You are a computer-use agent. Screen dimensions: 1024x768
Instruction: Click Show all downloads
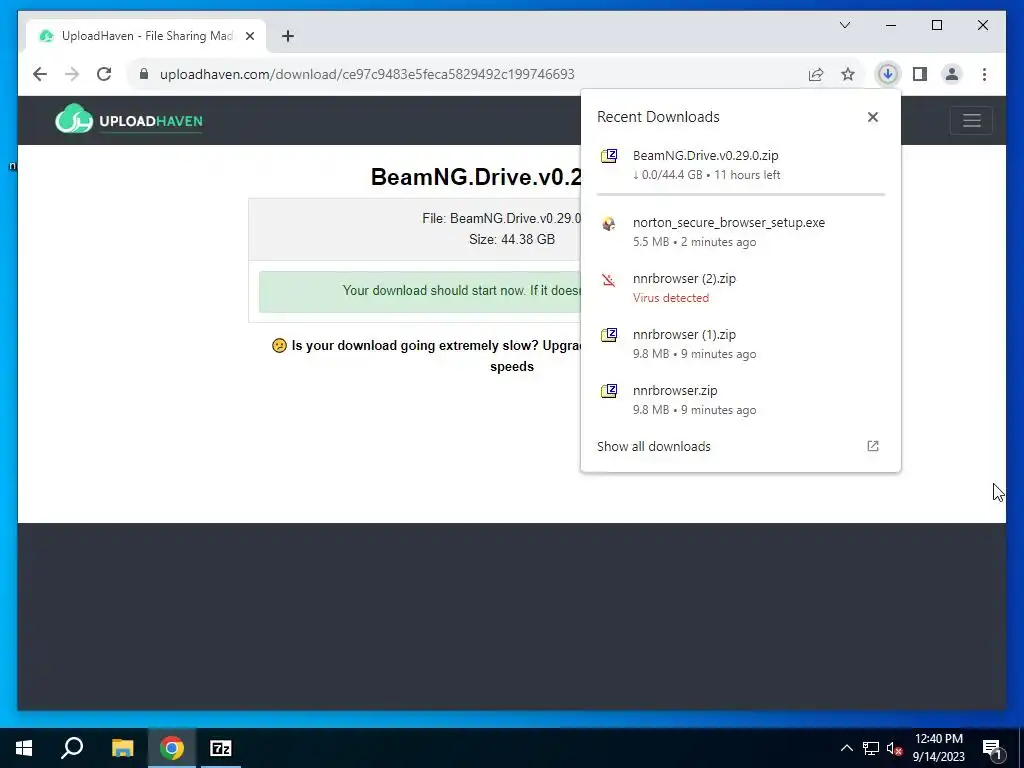[x=654, y=447]
